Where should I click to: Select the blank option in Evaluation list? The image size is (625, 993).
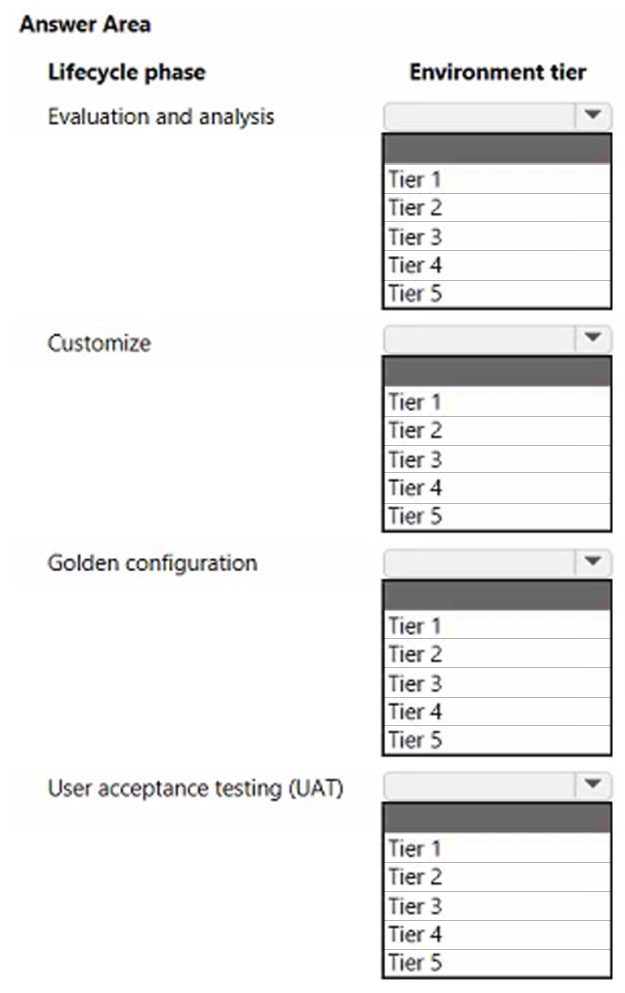[497, 149]
